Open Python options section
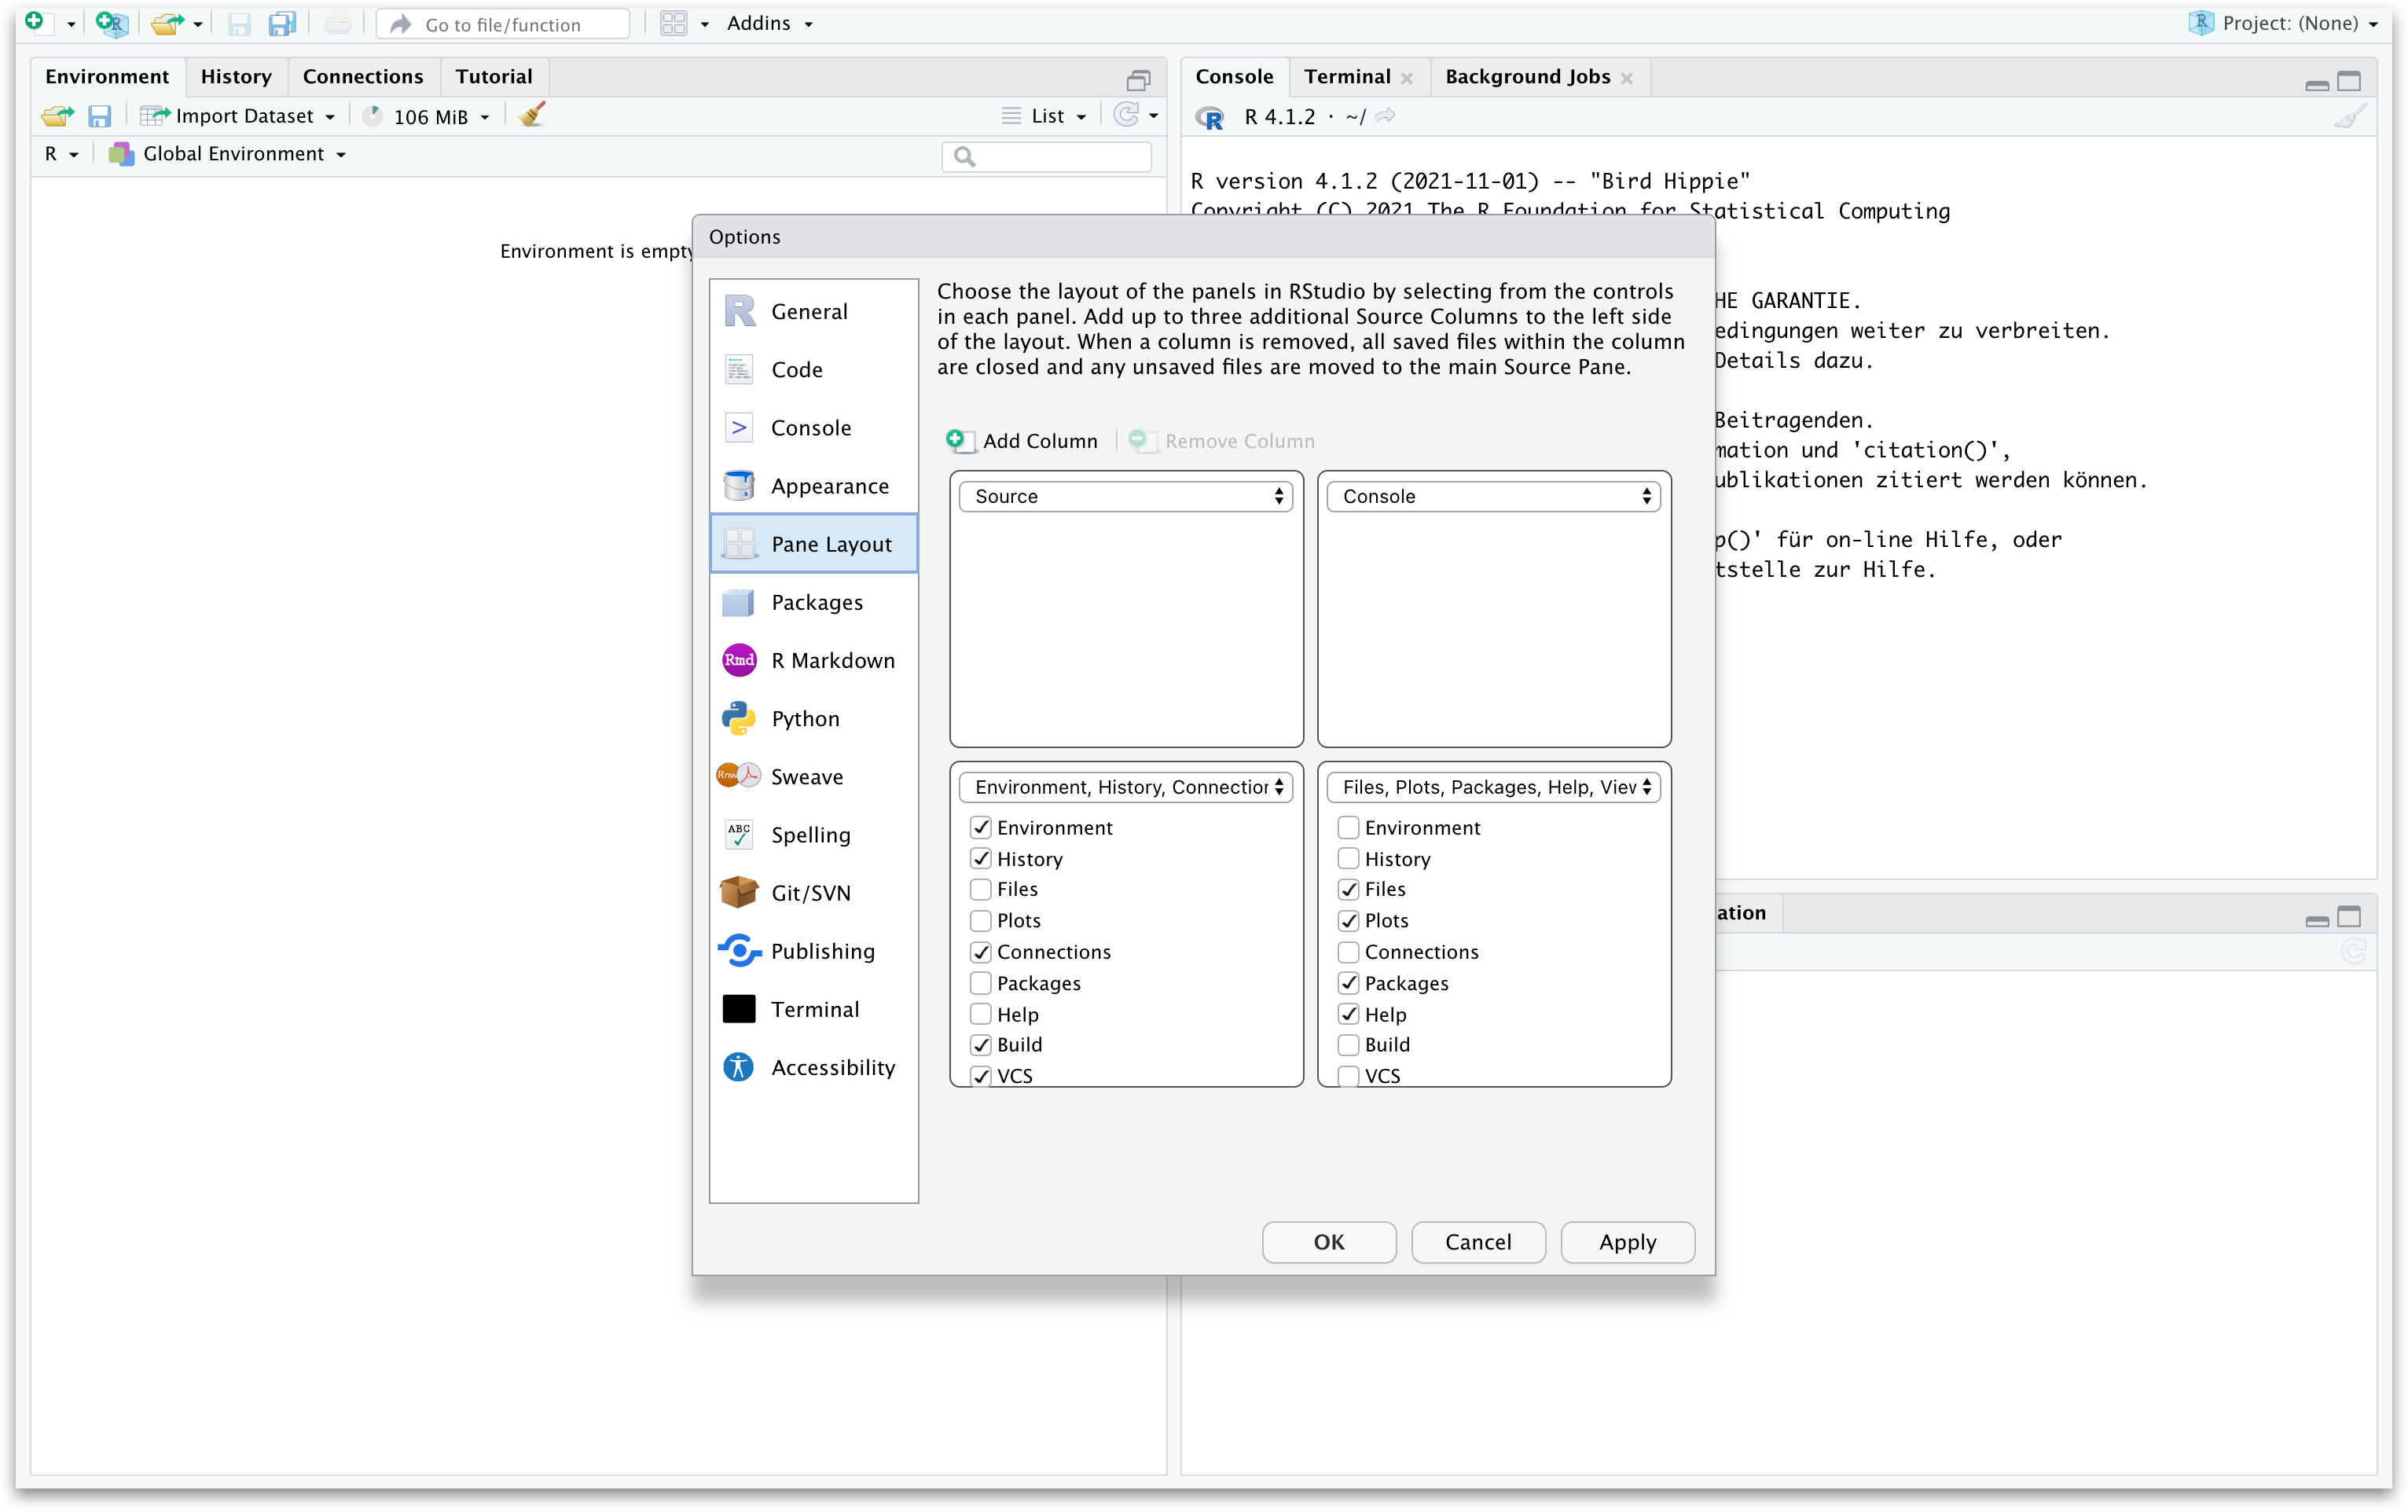Image resolution: width=2408 pixels, height=1512 pixels. pyautogui.click(x=805, y=718)
